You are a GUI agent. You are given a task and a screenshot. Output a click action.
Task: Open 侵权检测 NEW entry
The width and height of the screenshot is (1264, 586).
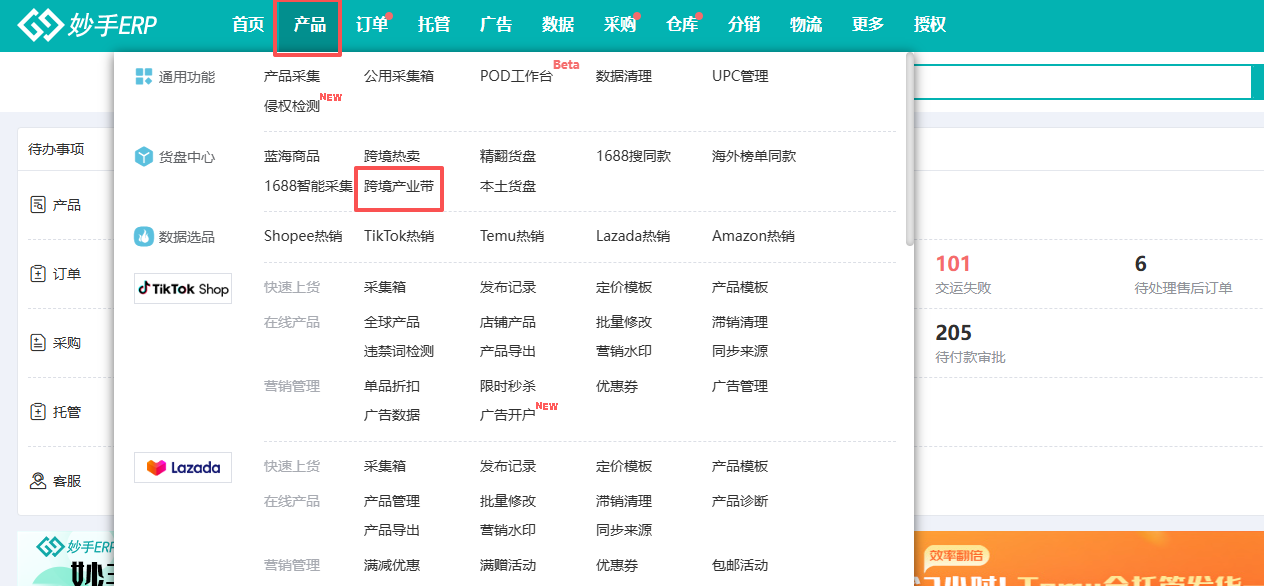[x=292, y=106]
